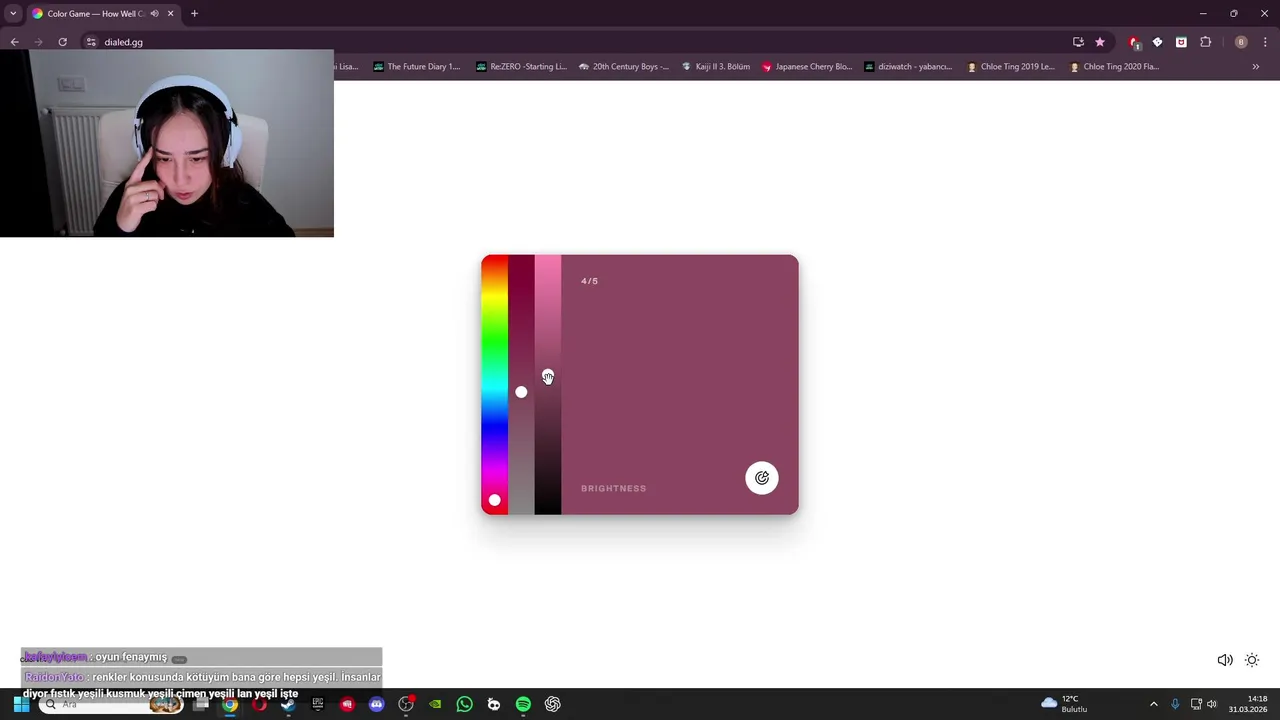Open 'diziwatch - yabancı...' bookmark
1280x720 pixels.
(908, 67)
